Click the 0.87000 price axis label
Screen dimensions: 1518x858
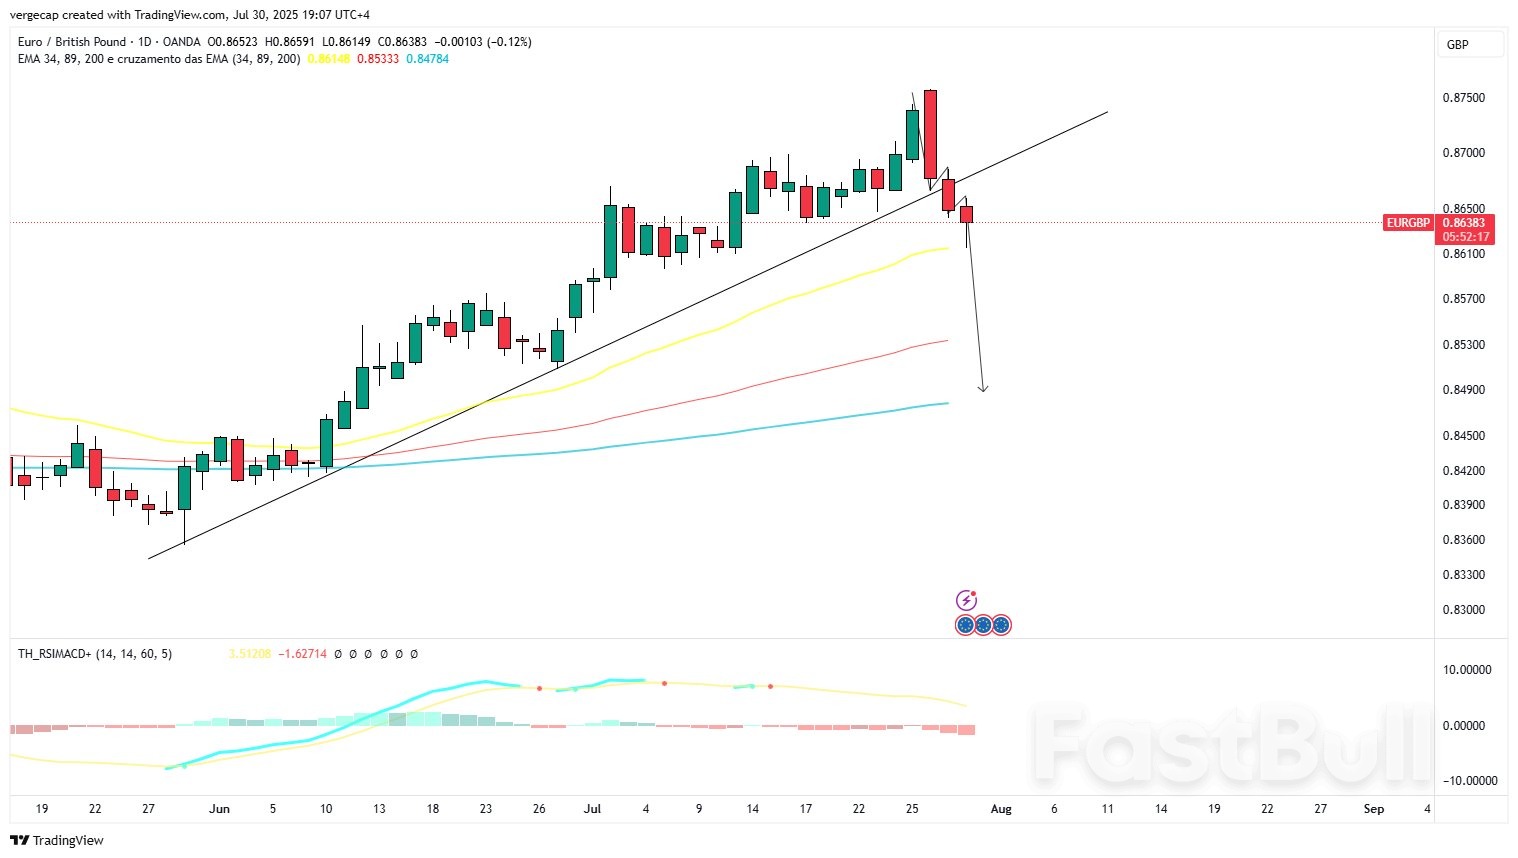tap(1463, 153)
